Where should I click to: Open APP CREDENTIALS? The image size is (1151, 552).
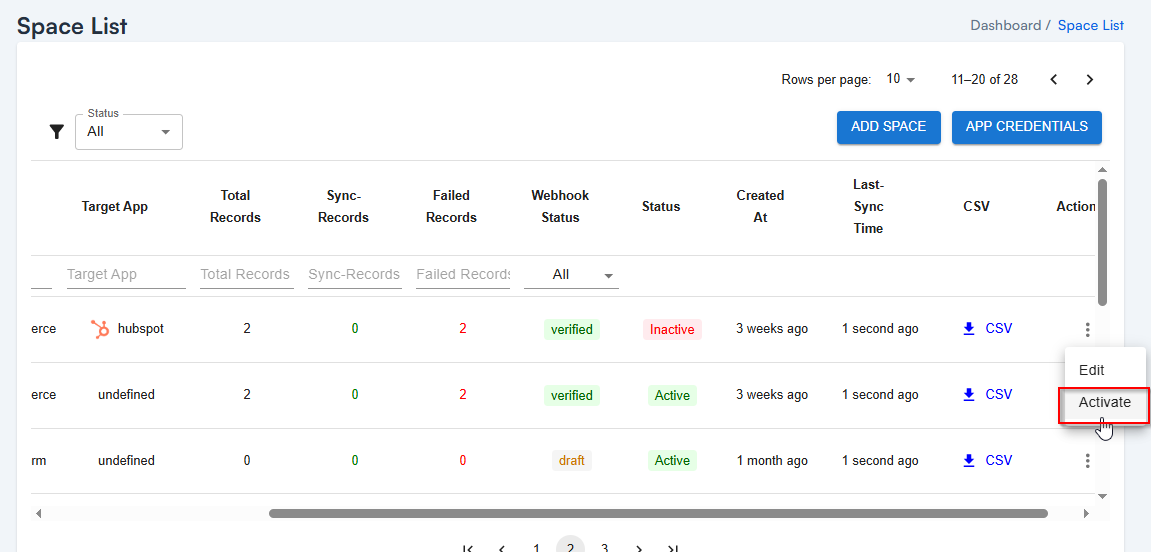tap(1026, 127)
